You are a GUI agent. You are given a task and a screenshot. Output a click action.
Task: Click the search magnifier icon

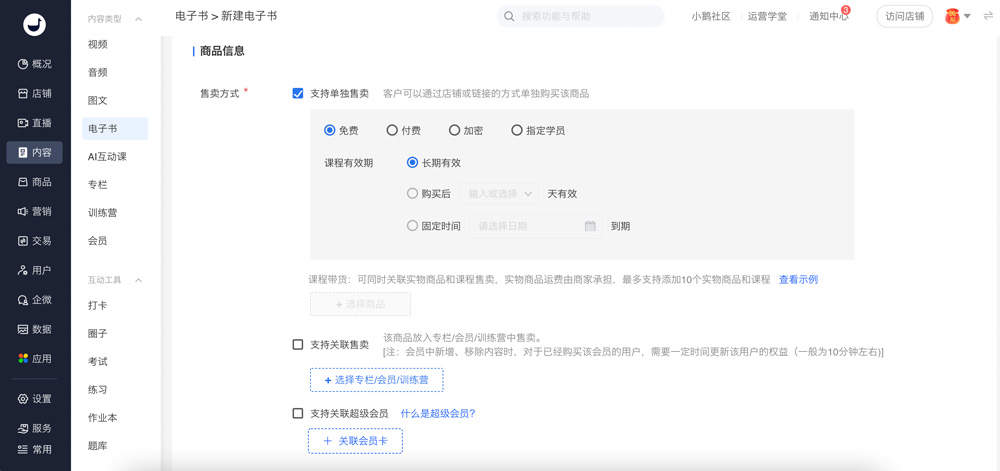click(x=510, y=17)
